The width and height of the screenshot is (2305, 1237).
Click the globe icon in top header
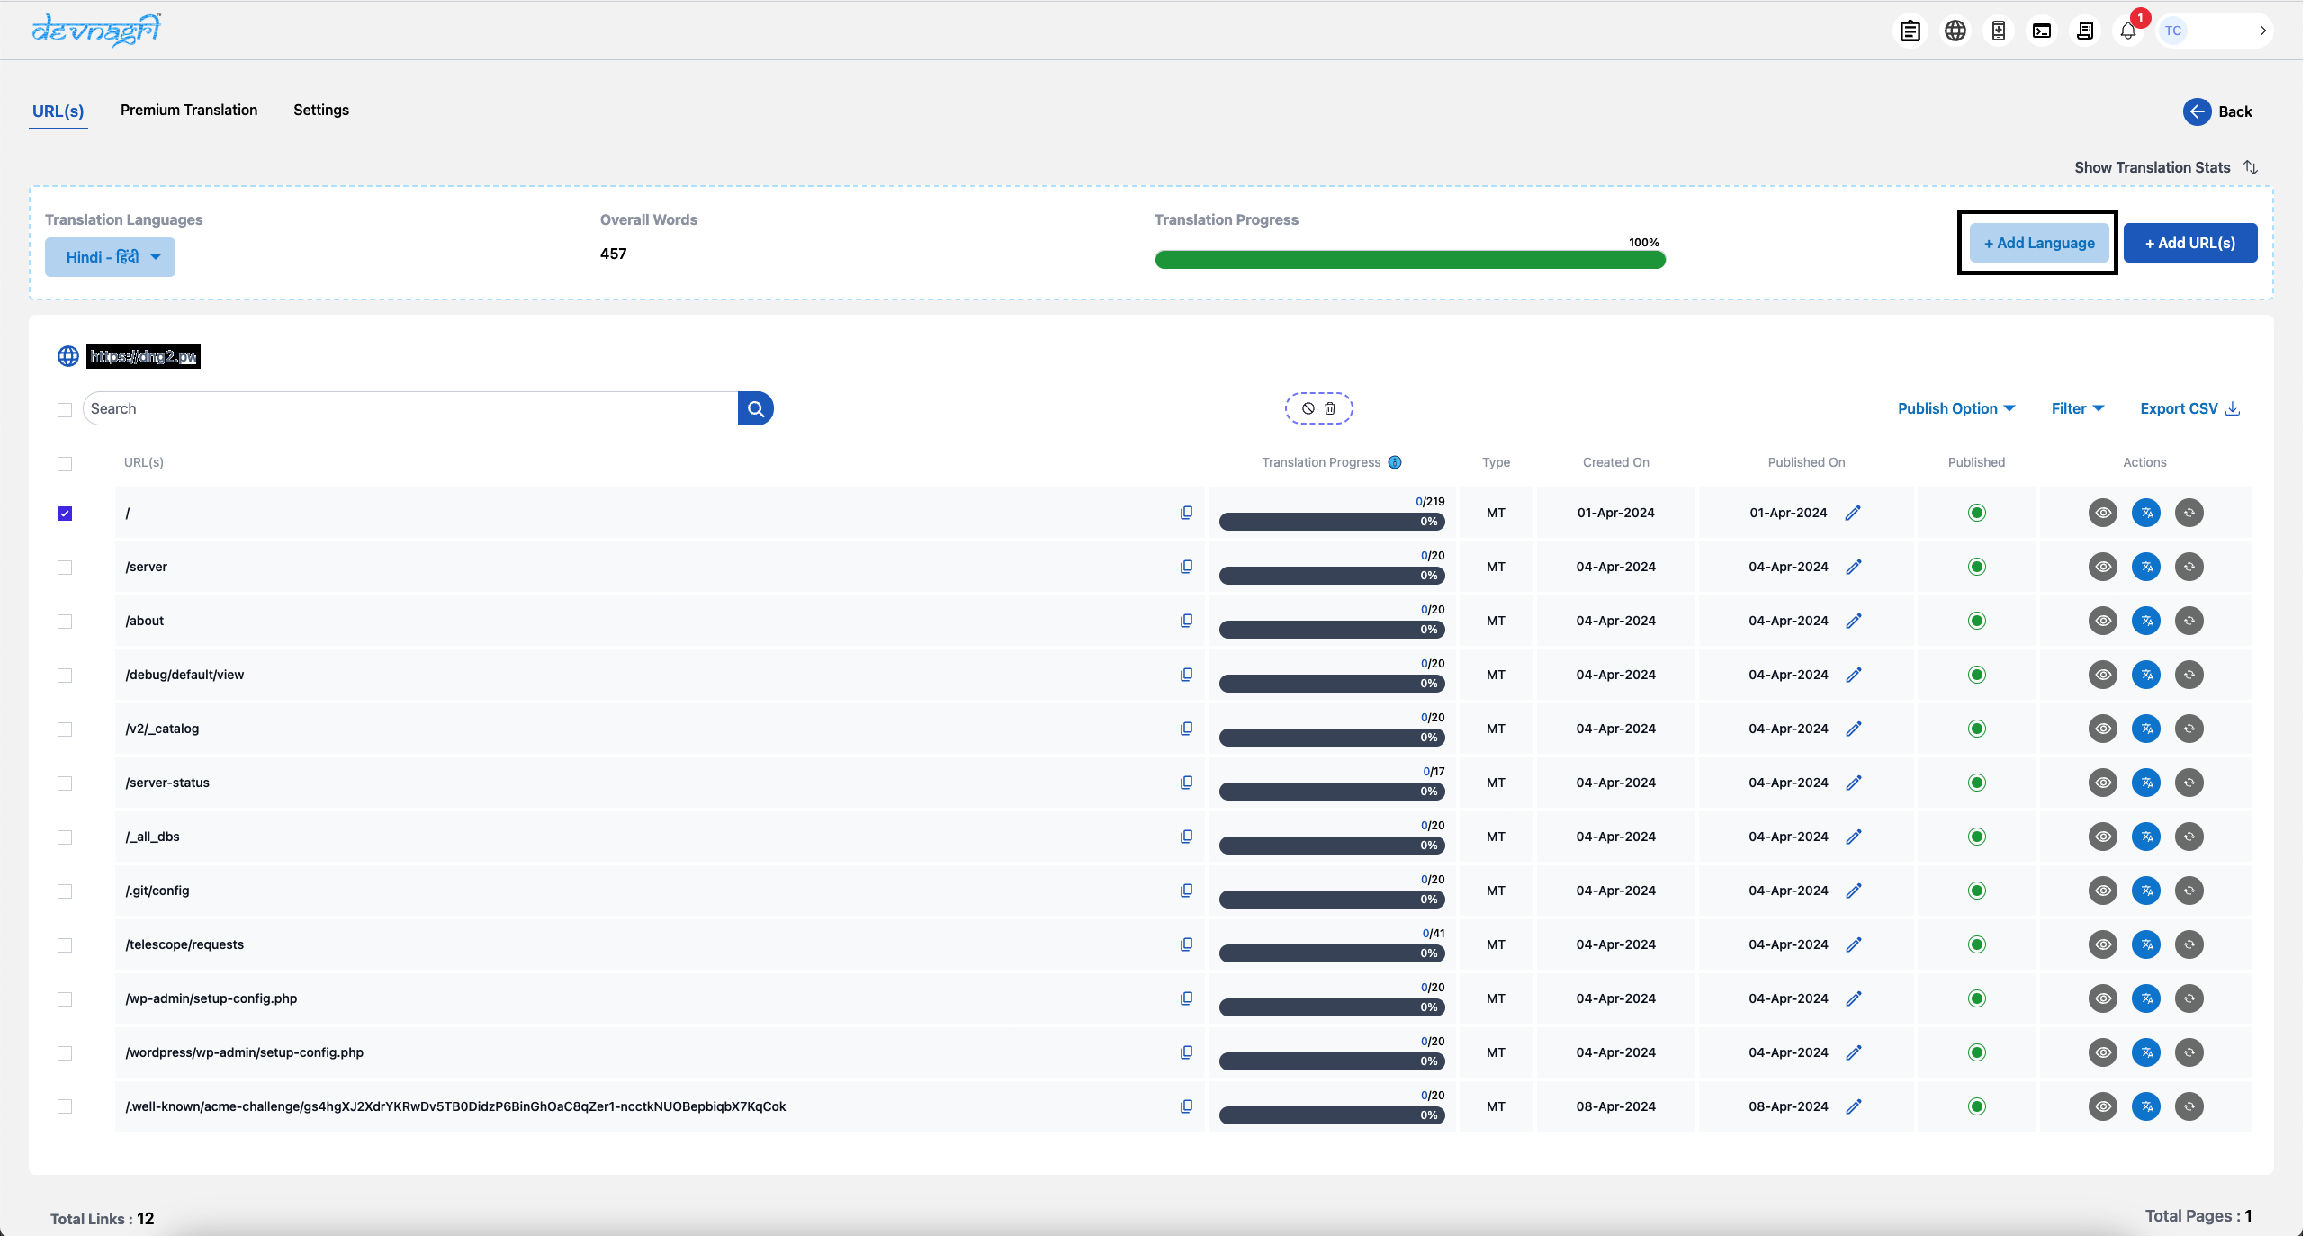tap(1955, 31)
